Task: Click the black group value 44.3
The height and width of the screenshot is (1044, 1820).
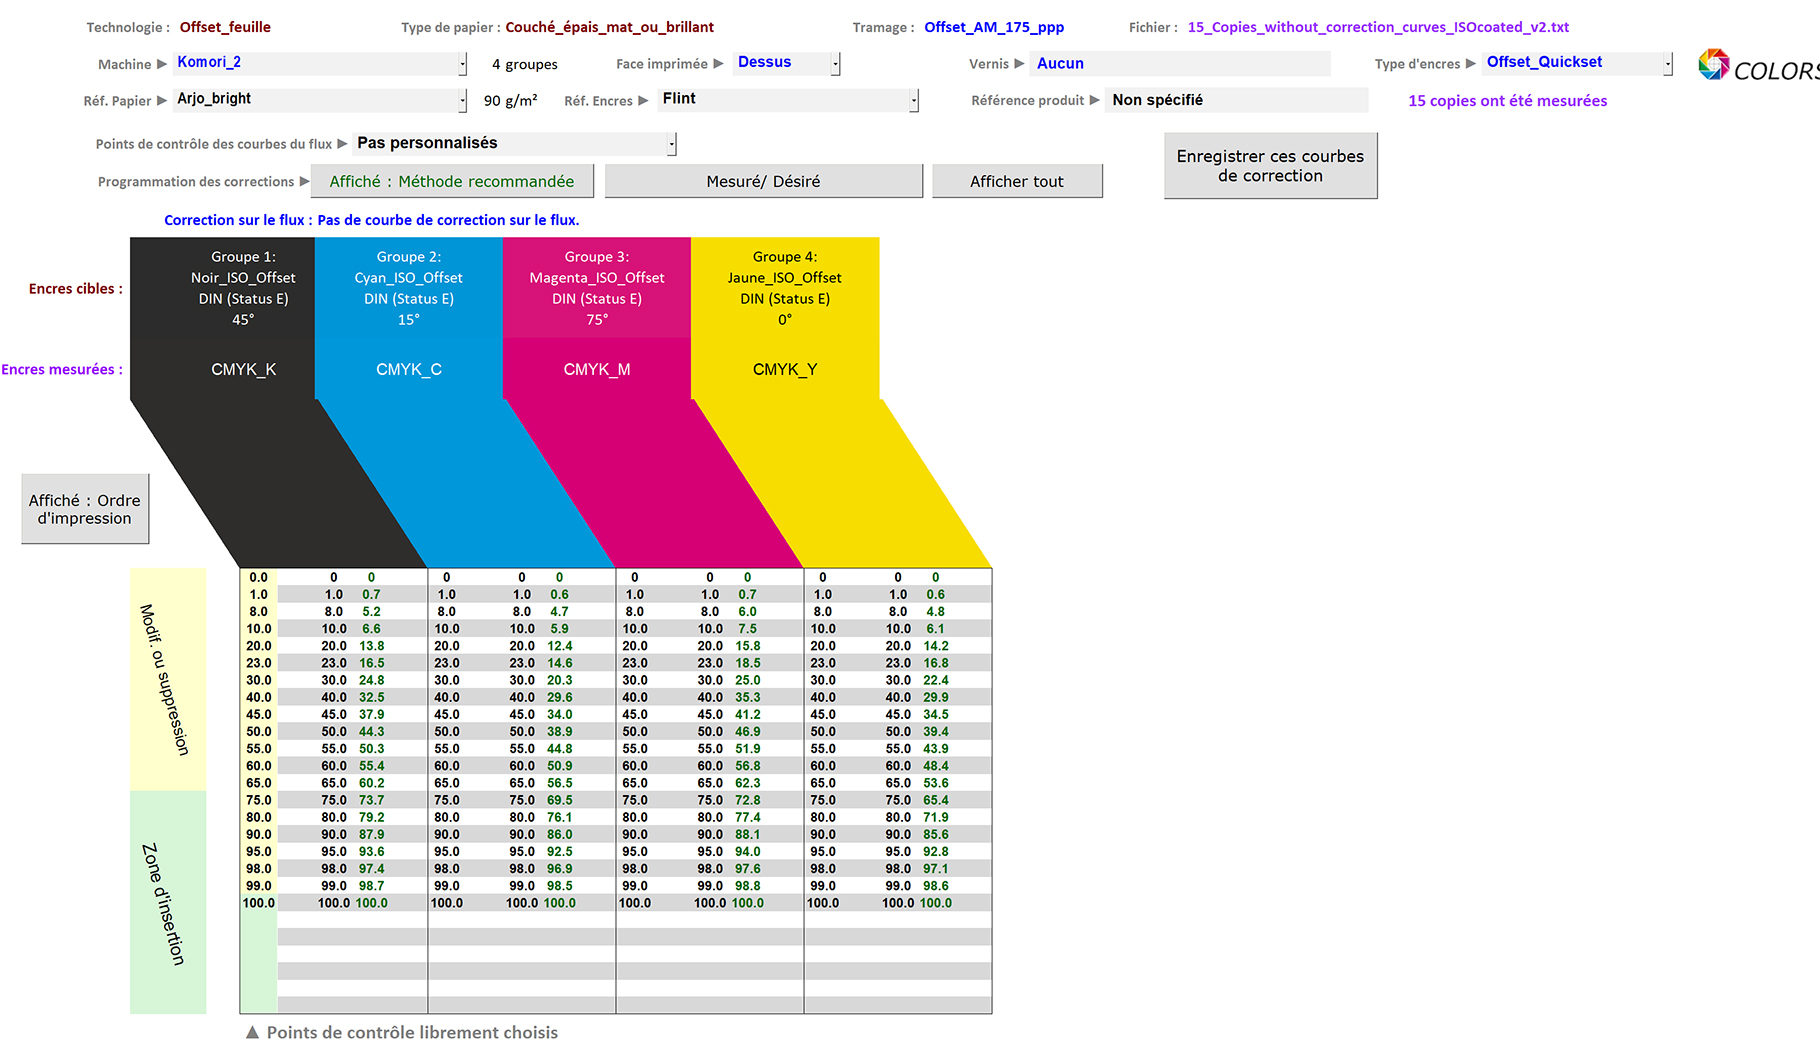Action: 372,732
